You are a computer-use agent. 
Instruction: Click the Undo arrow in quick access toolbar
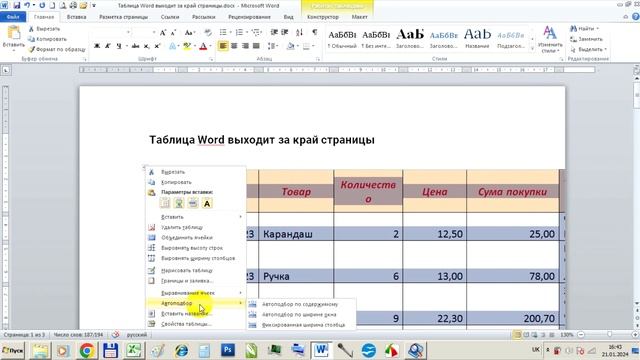[27, 6]
